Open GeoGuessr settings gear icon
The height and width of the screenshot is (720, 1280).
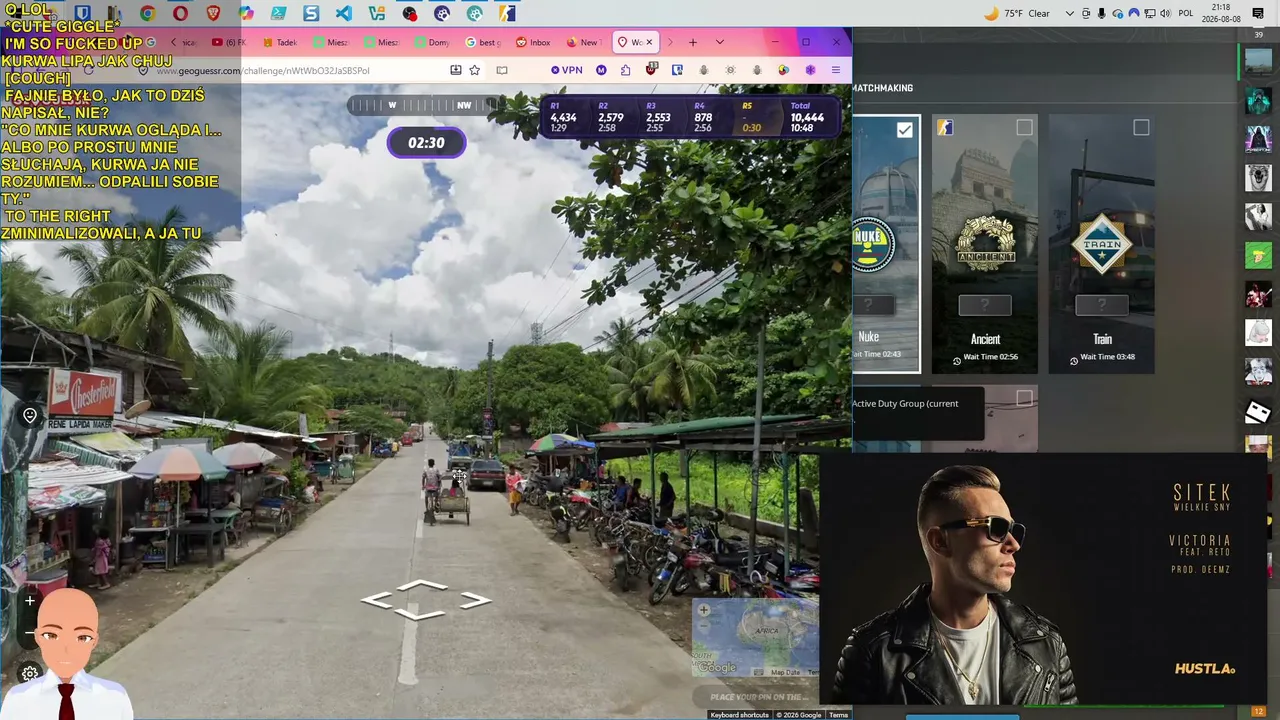tap(30, 673)
